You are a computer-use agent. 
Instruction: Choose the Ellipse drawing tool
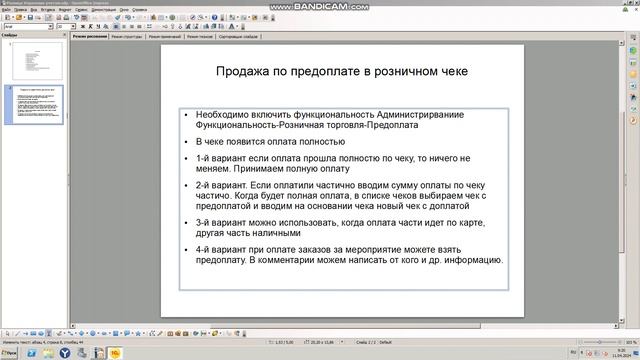point(41,333)
